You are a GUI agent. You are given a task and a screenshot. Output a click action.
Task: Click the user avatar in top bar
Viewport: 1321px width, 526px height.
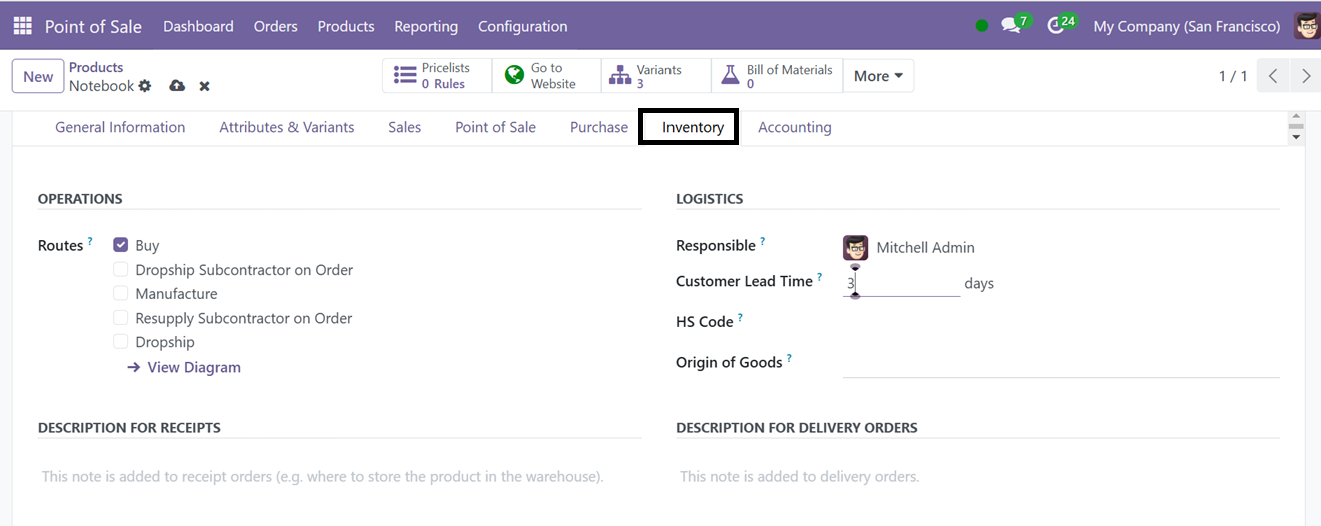(1306, 26)
